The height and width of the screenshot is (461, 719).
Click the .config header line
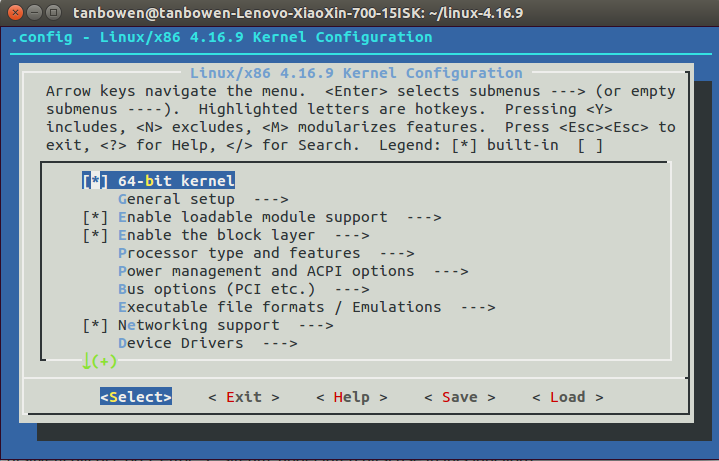(x=221, y=37)
